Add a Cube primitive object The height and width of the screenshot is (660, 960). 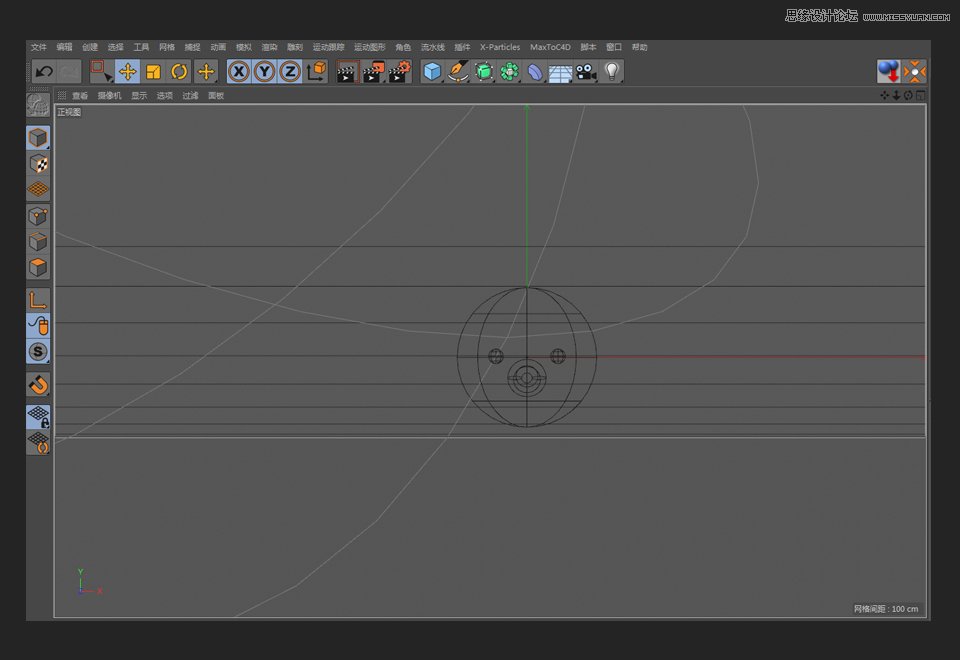pyautogui.click(x=432, y=71)
